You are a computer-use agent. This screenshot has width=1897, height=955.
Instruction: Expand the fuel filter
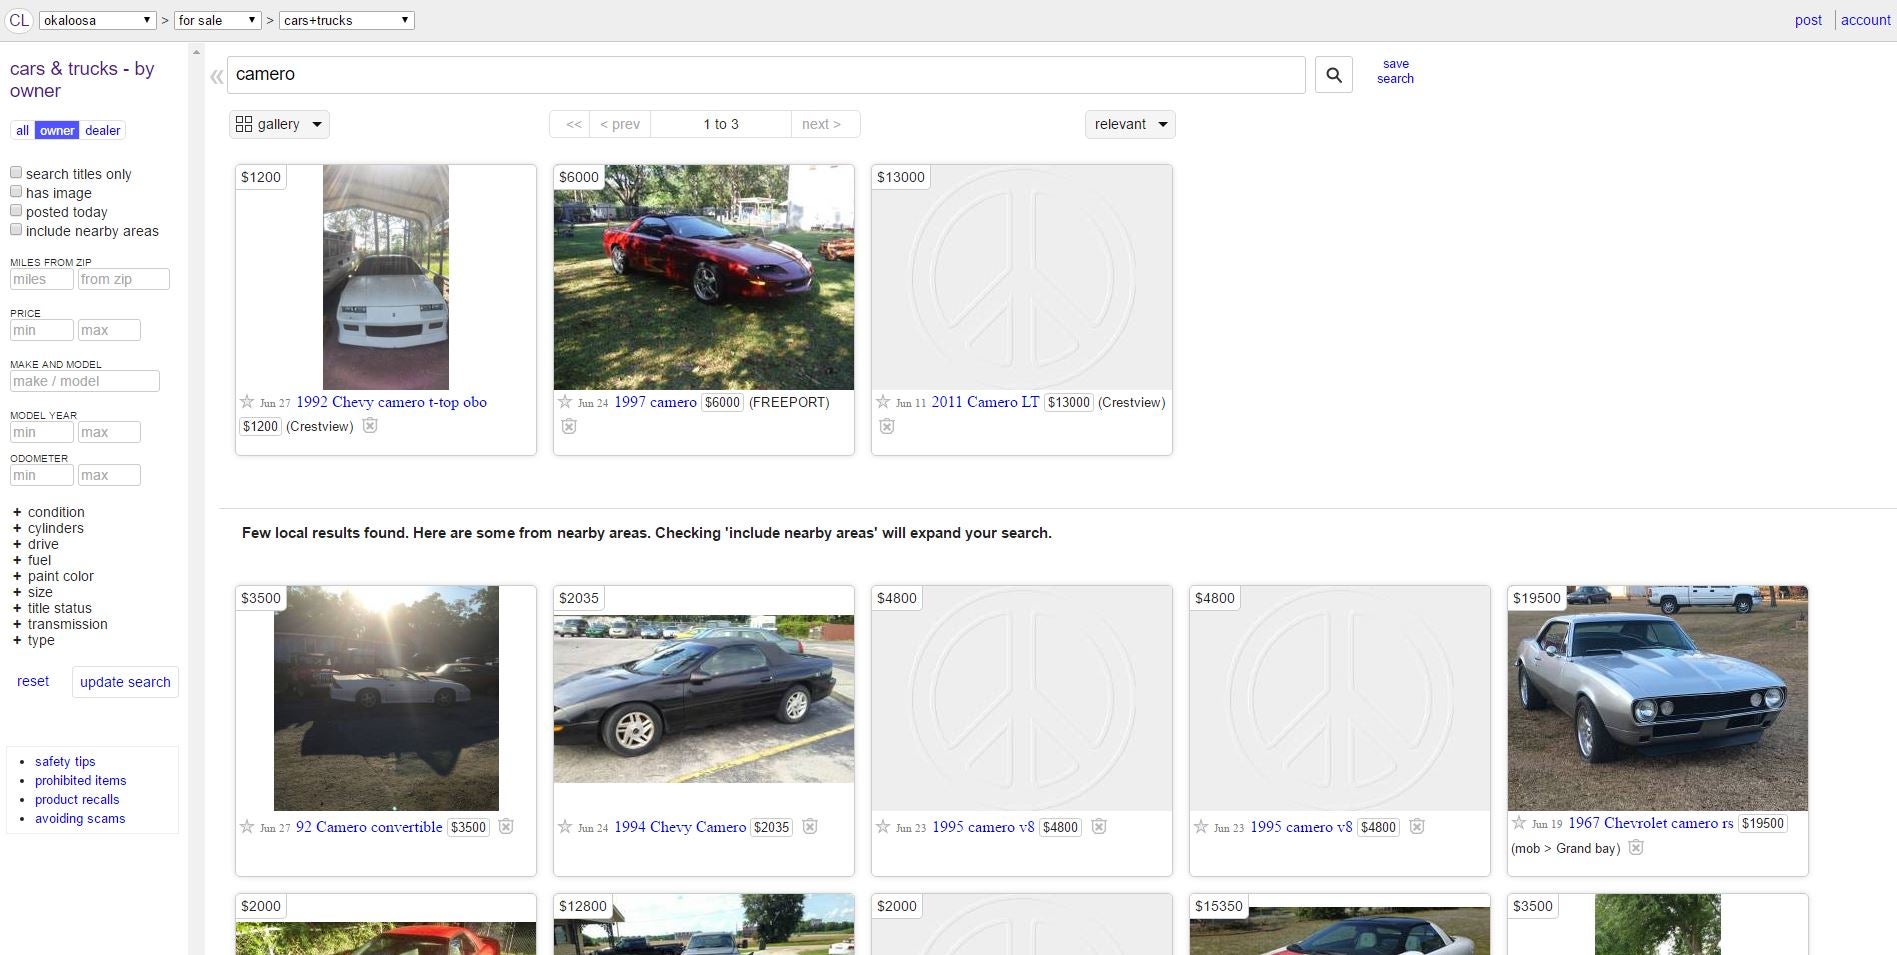point(31,560)
